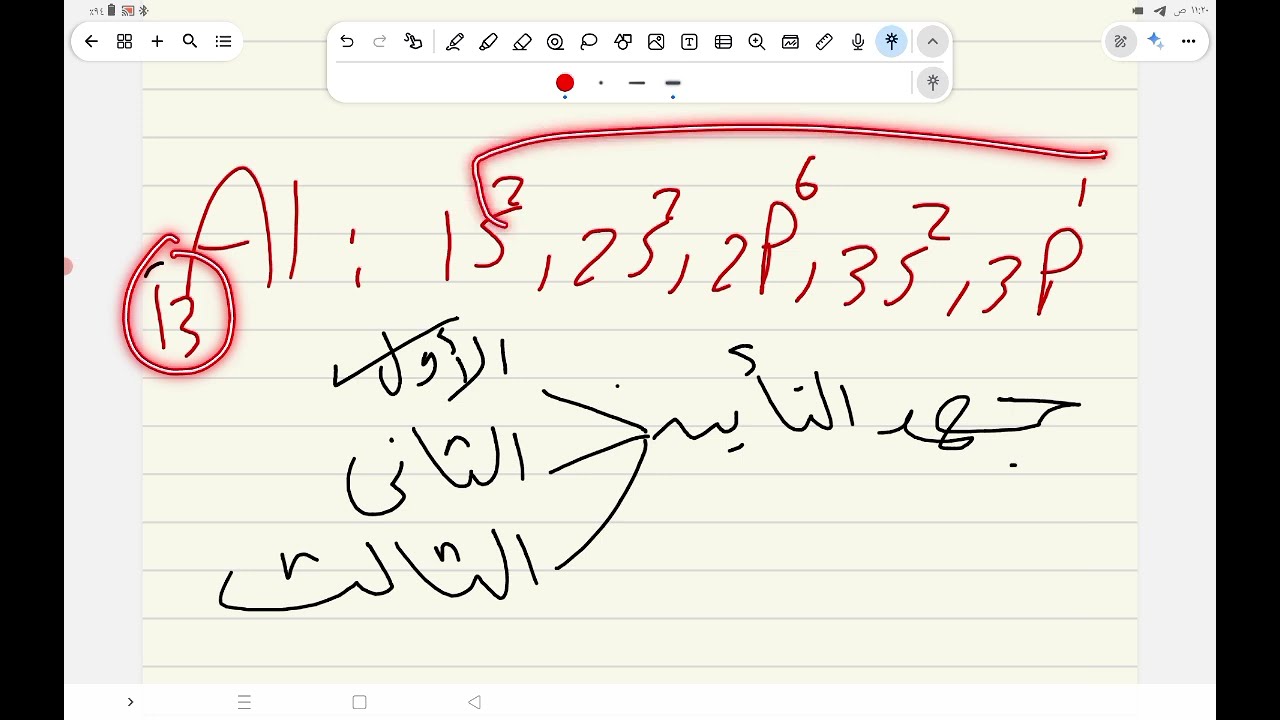Toggle finger drawing mode

pyautogui.click(x=413, y=41)
